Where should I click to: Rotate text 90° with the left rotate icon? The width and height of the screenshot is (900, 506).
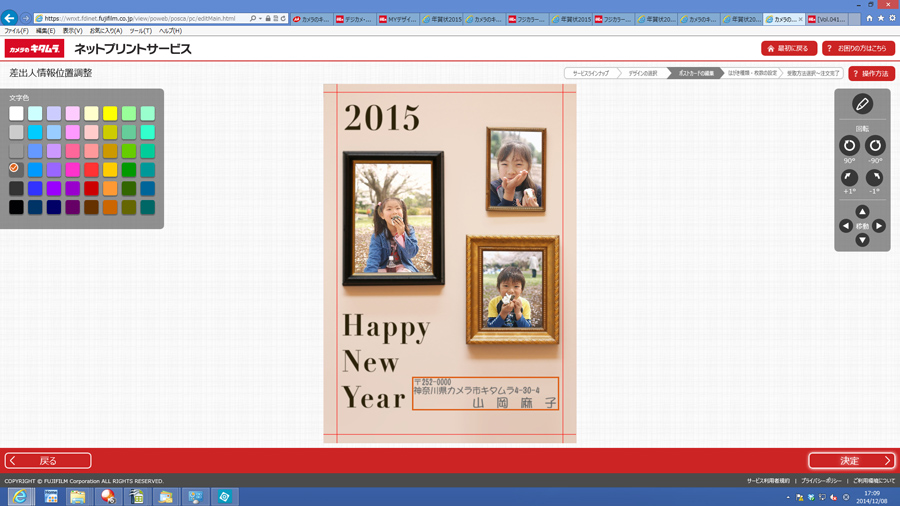(x=849, y=146)
